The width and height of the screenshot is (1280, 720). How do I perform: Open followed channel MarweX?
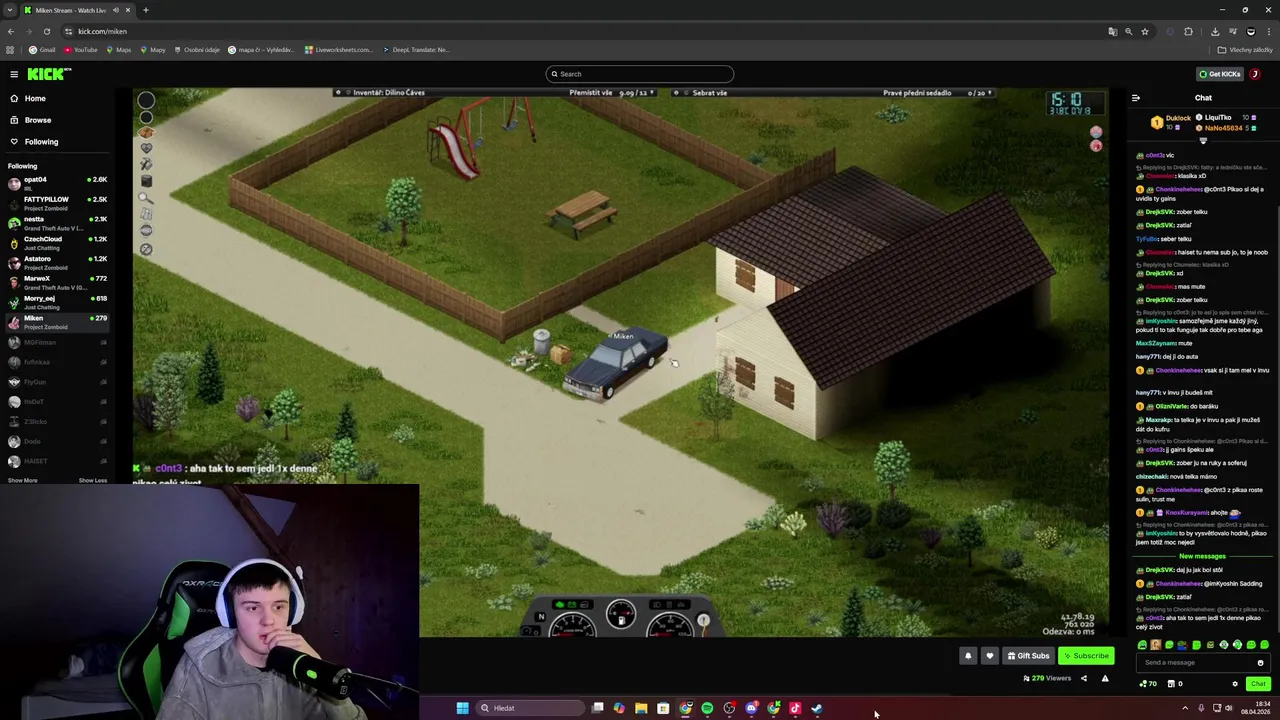pyautogui.click(x=57, y=282)
